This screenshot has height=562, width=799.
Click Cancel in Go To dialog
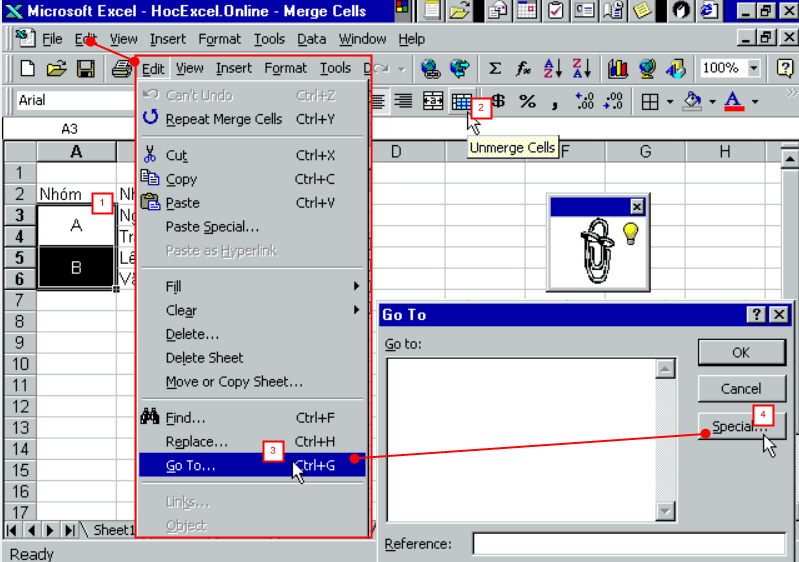point(741,389)
